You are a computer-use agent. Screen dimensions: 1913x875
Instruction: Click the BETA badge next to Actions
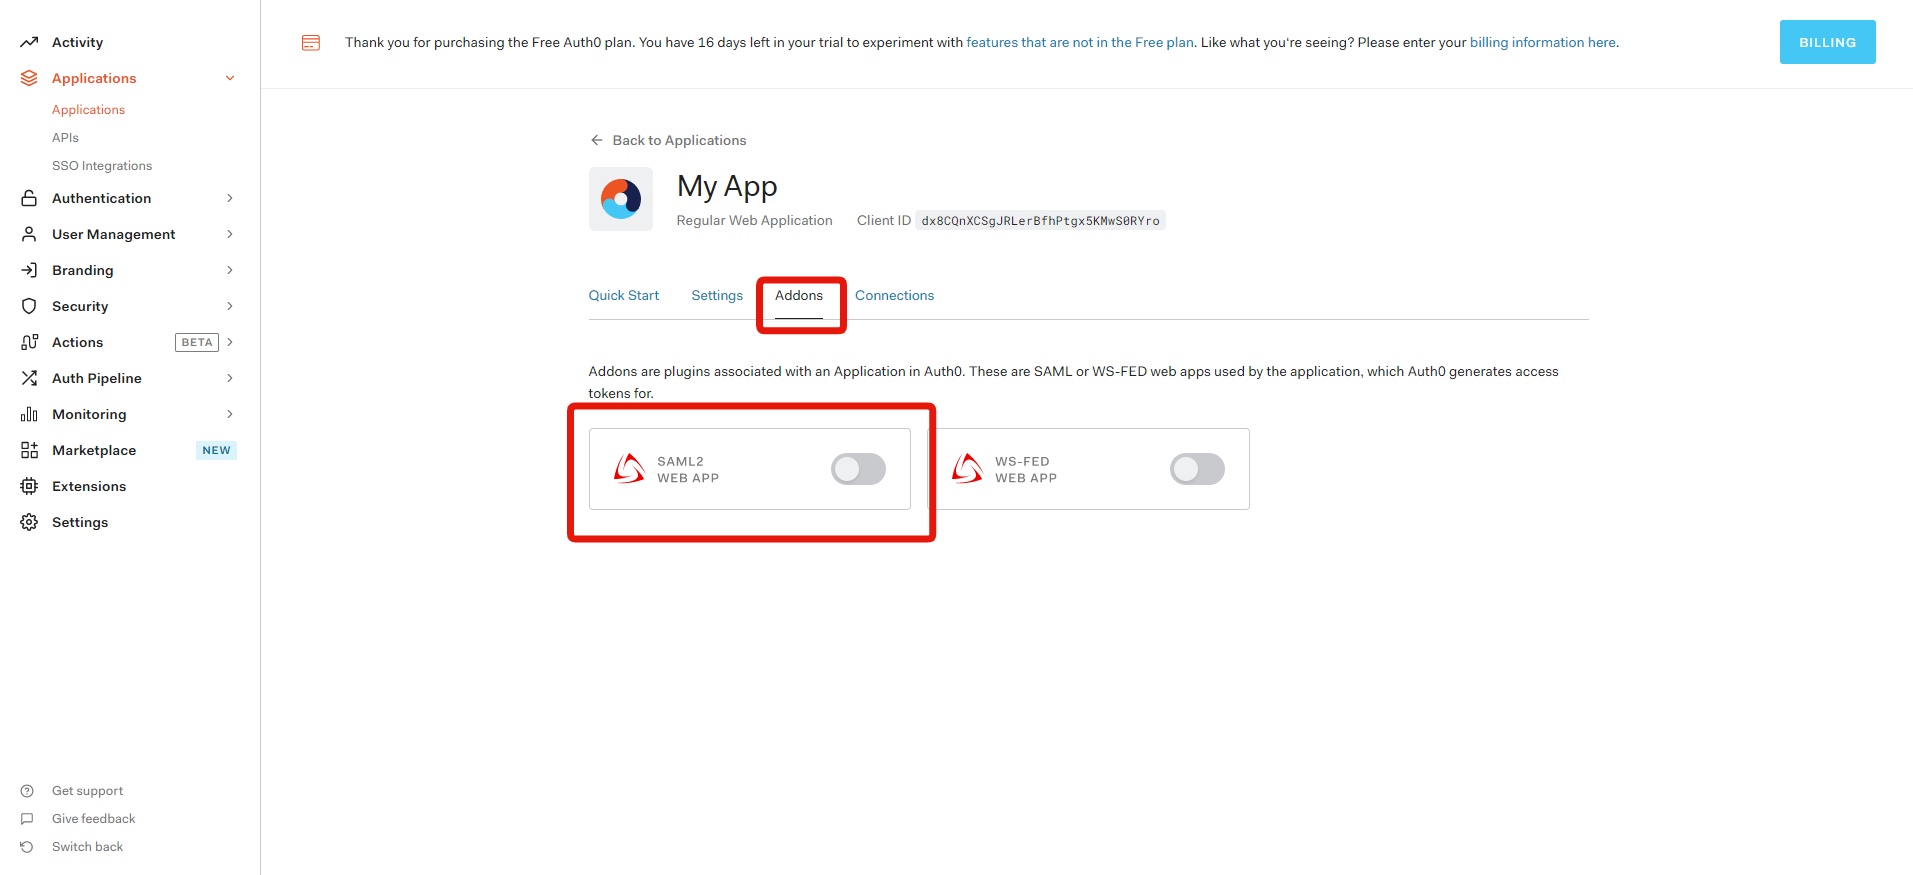click(197, 342)
